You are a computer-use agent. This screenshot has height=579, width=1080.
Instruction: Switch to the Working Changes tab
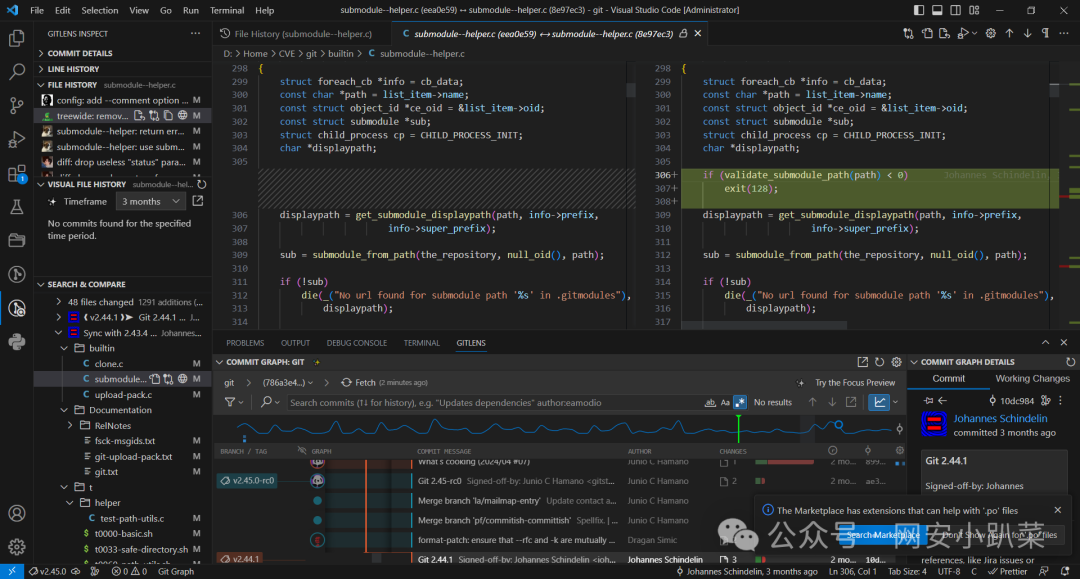[x=1032, y=379]
